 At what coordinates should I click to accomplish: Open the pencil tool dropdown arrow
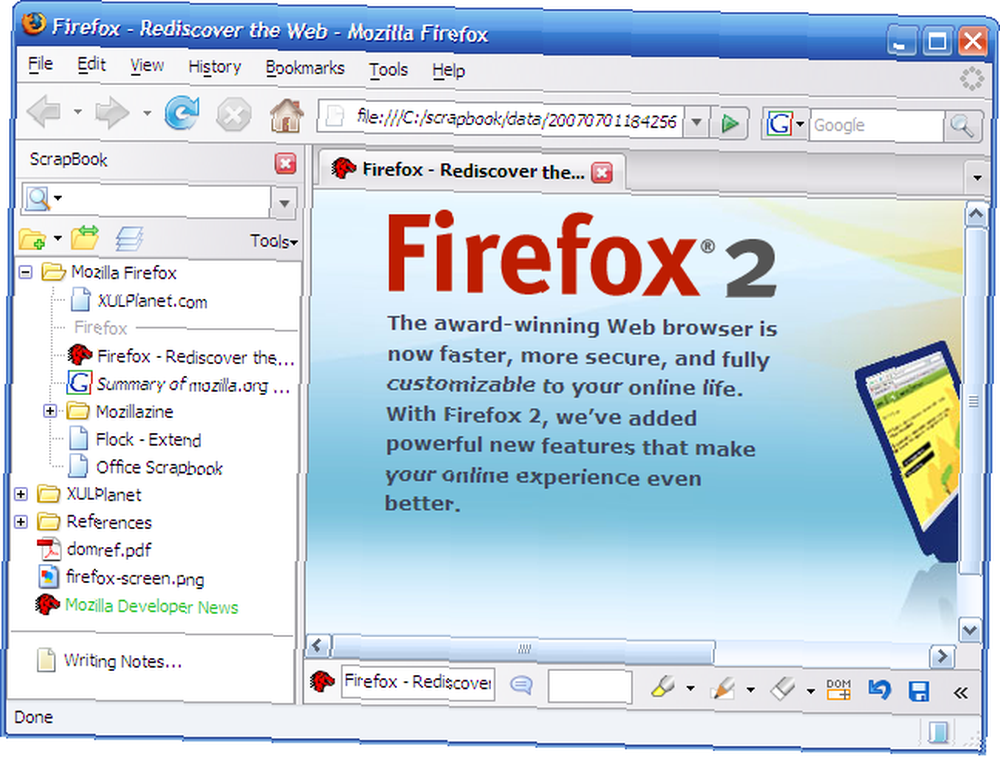click(750, 689)
